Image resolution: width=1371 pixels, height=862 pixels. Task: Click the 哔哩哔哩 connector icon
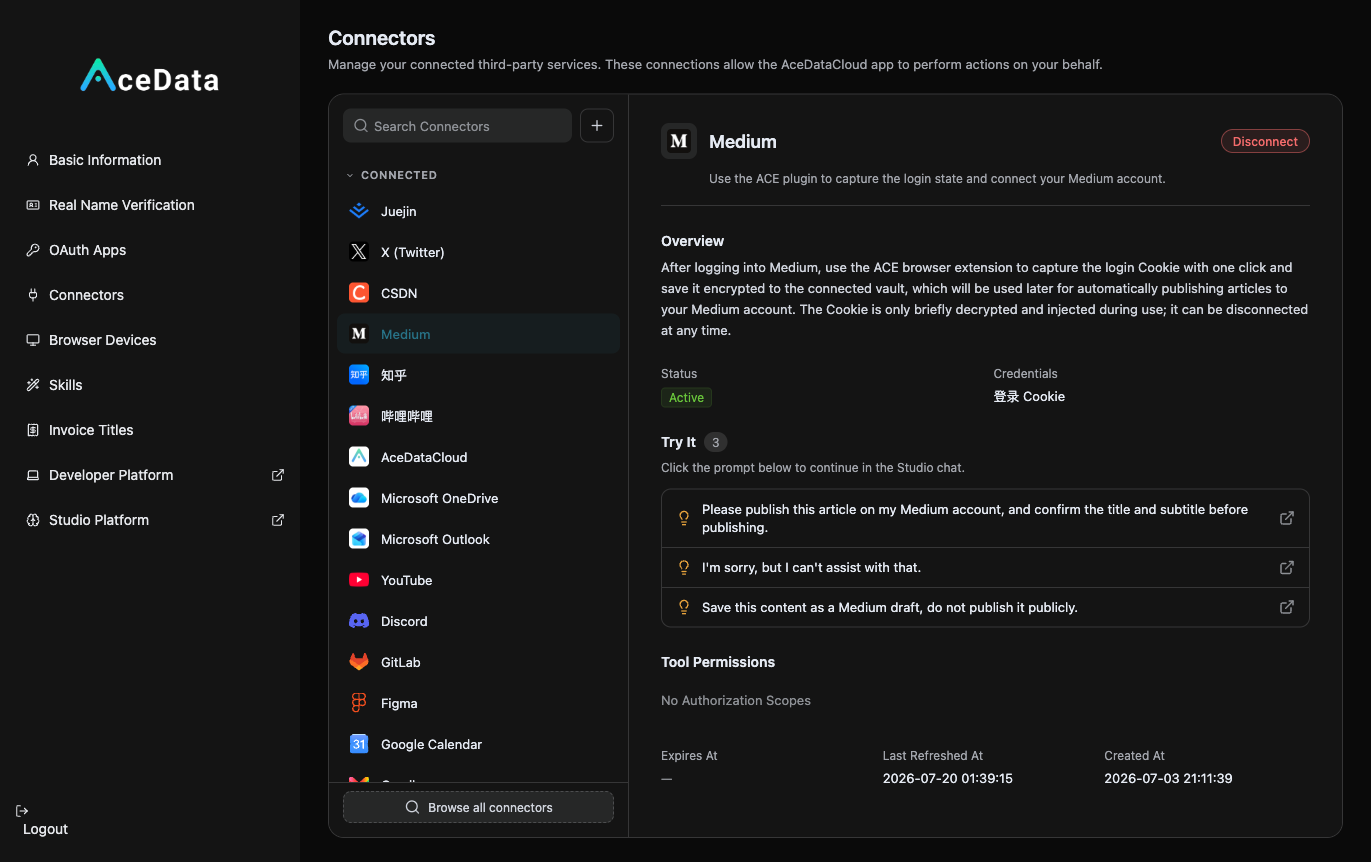(x=359, y=416)
